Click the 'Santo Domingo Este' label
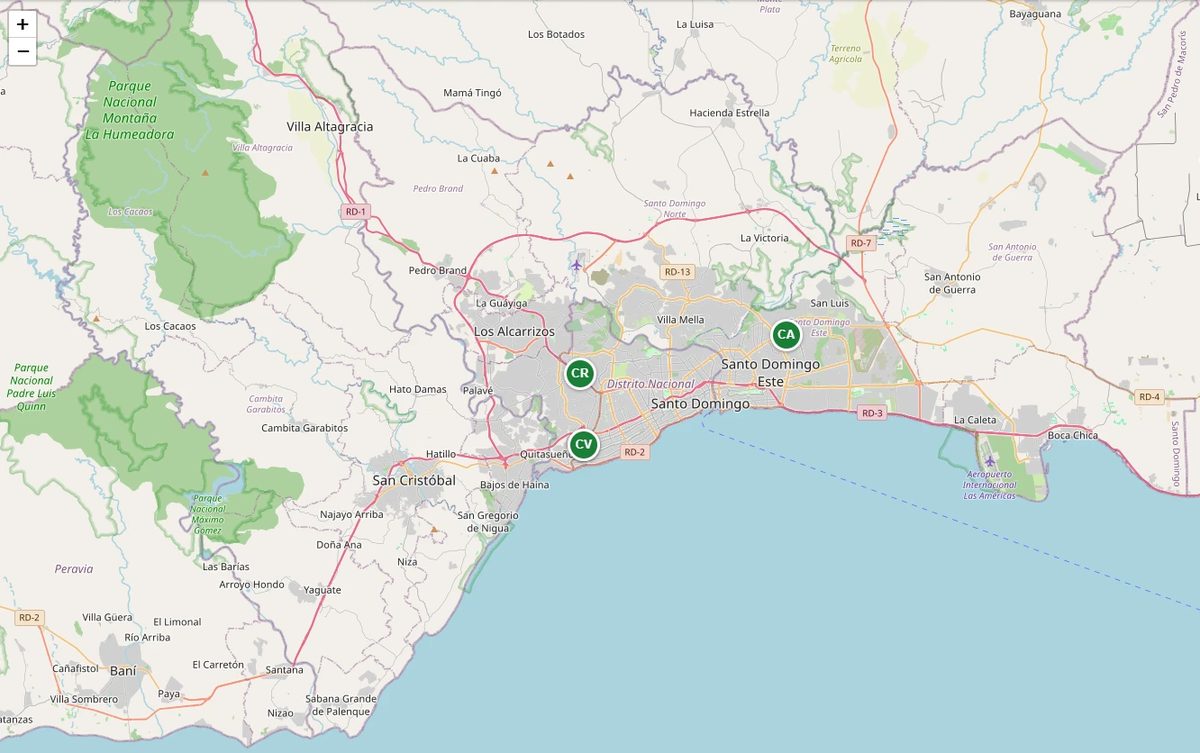 [770, 372]
